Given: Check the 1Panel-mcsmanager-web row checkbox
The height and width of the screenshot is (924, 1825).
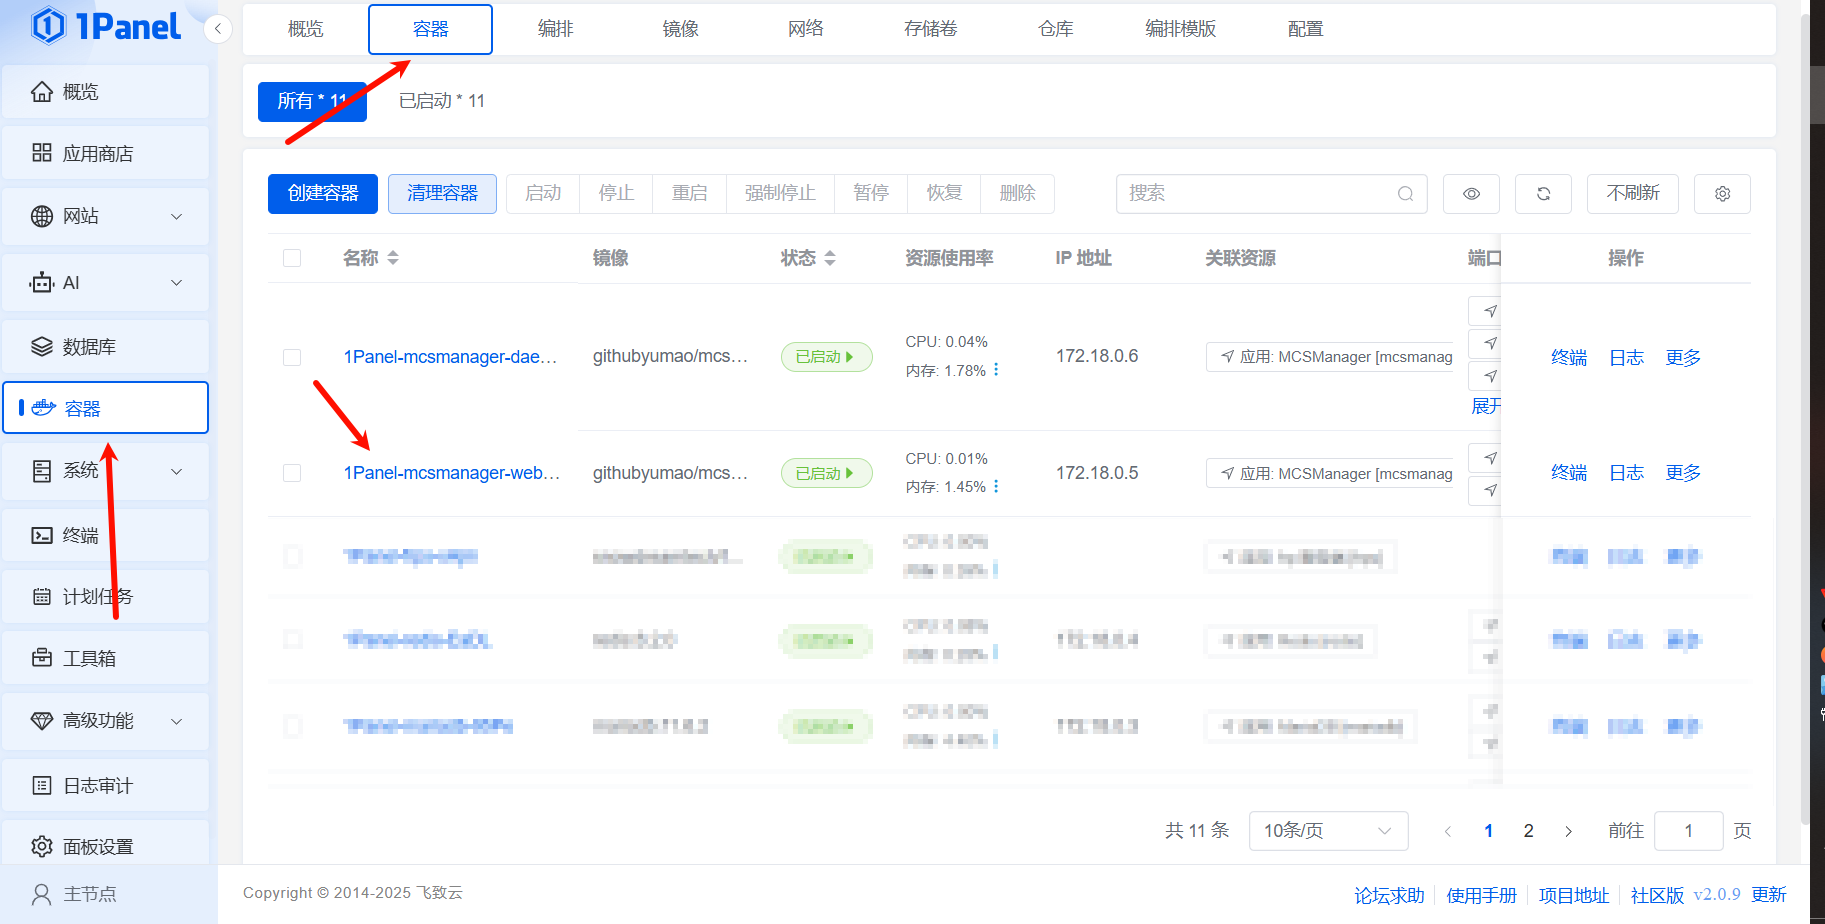Looking at the screenshot, I should (x=292, y=473).
